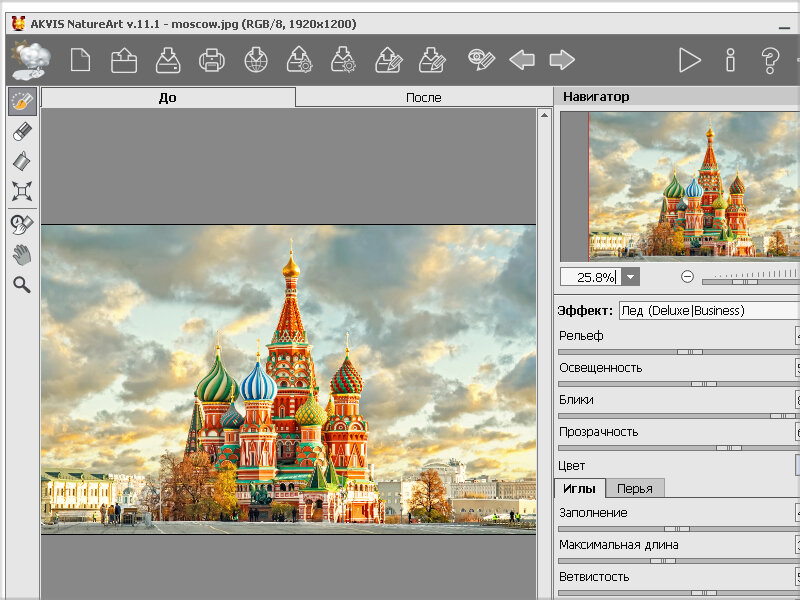Viewport: 800px width, 600px height.
Task: Load guiding lines with upload-pencil icon
Action: pos(388,60)
